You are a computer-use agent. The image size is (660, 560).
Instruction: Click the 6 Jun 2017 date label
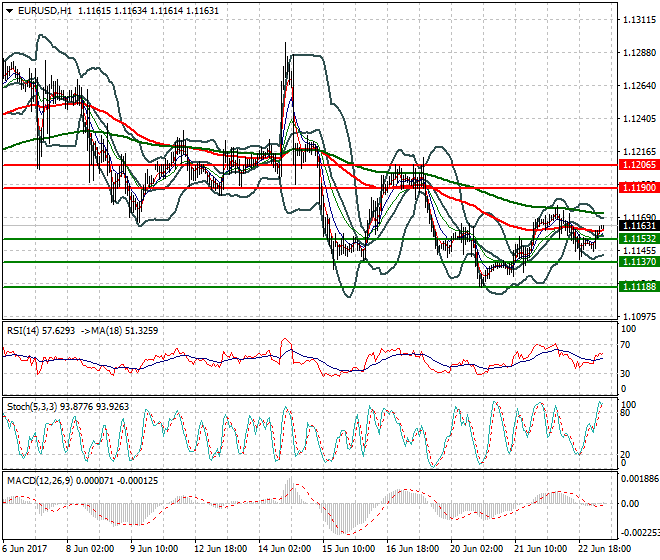[x=27, y=549]
